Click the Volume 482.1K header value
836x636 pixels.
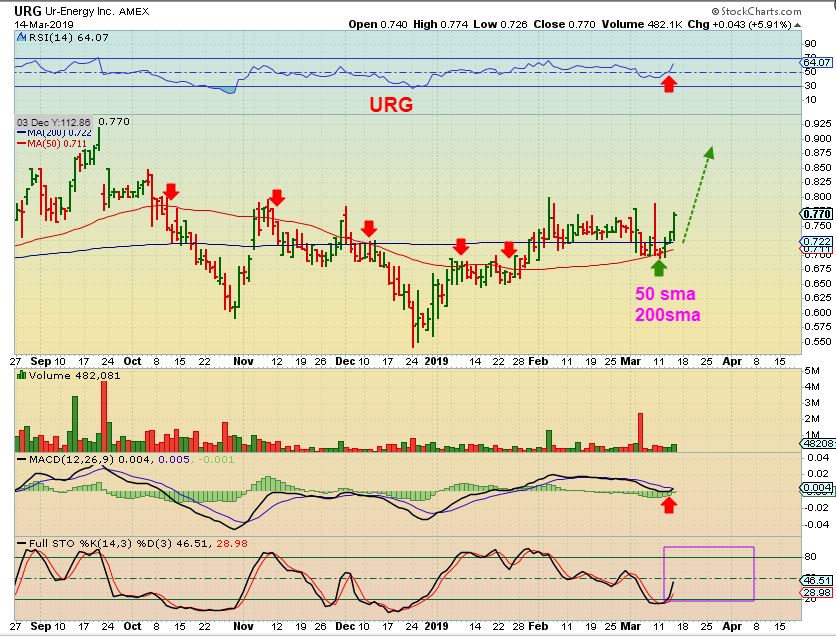pyautogui.click(x=642, y=25)
